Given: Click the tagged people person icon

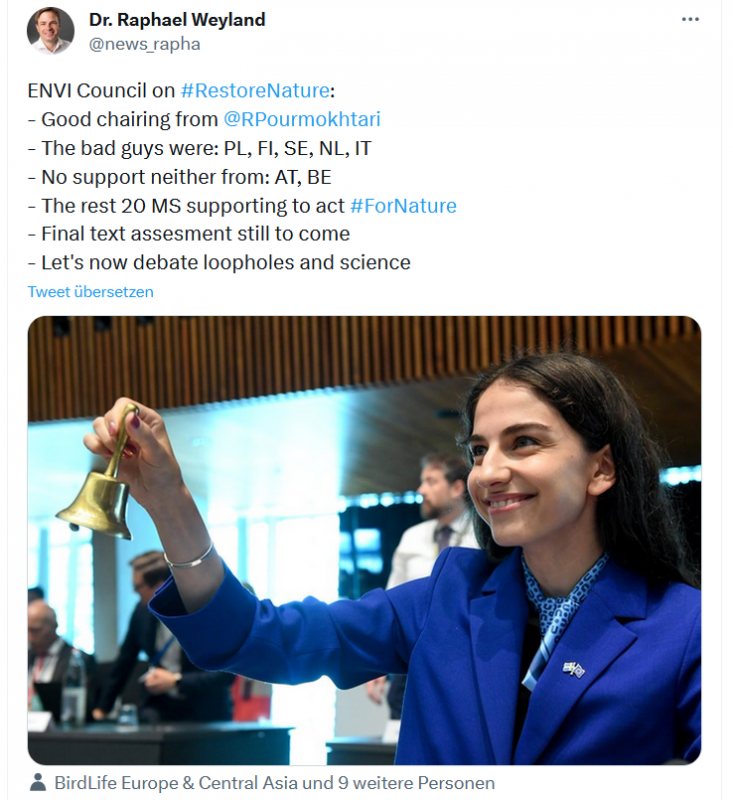Looking at the screenshot, I should click(x=38, y=783).
